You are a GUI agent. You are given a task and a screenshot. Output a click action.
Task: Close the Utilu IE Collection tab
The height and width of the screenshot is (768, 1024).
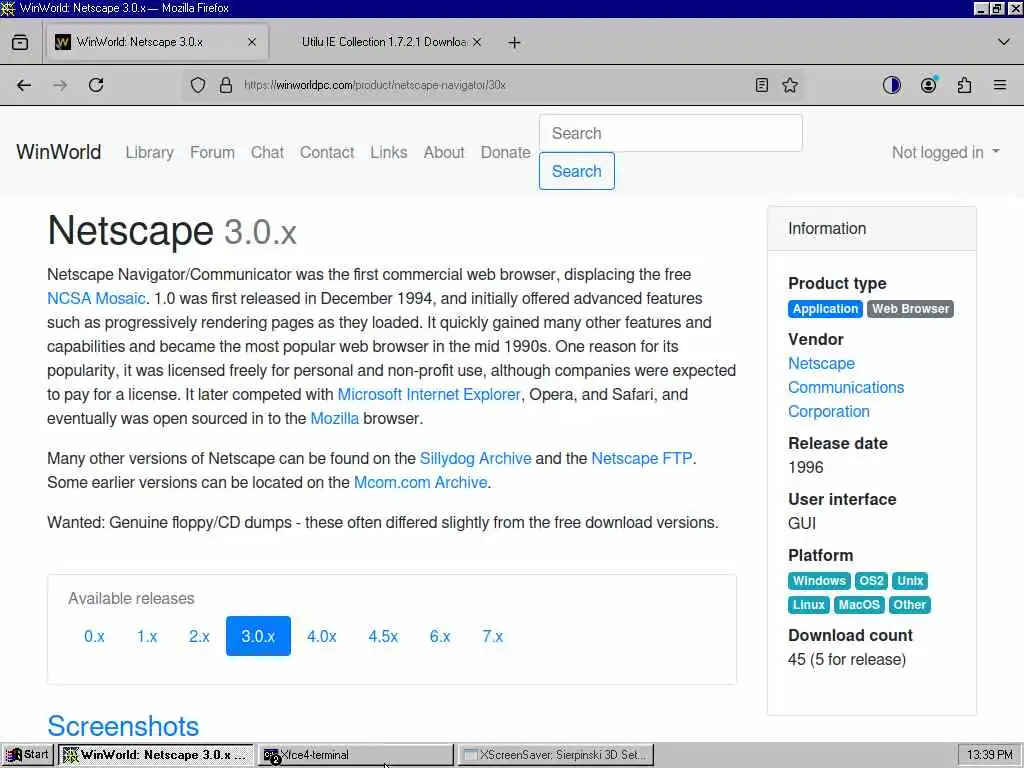(477, 42)
